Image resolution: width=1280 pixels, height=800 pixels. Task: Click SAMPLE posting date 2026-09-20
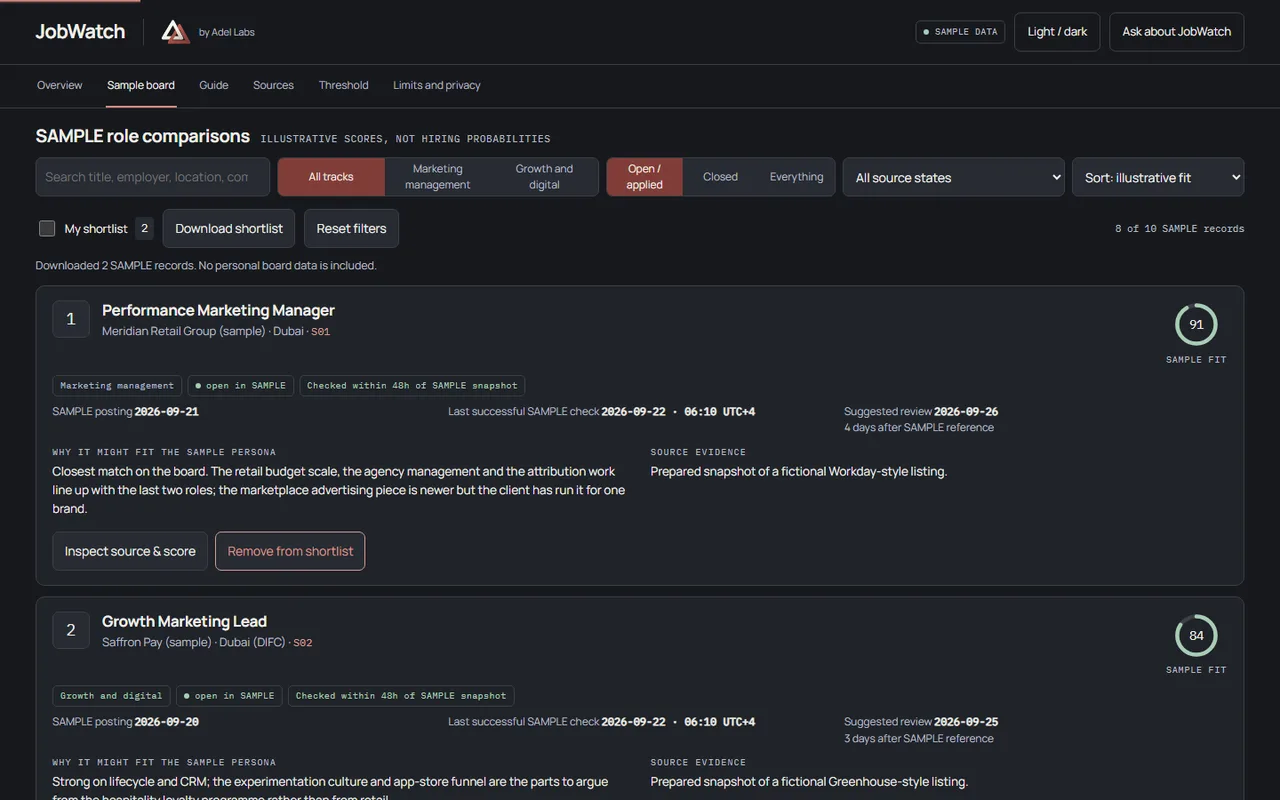pos(167,721)
